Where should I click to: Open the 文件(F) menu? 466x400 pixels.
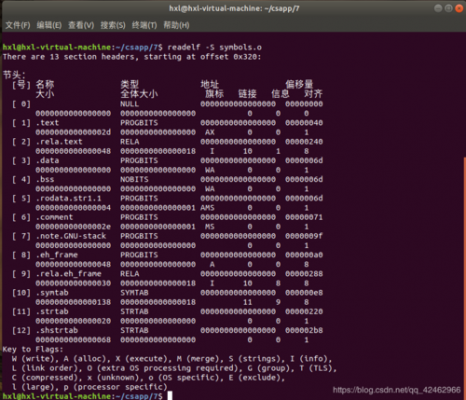[x=18, y=25]
